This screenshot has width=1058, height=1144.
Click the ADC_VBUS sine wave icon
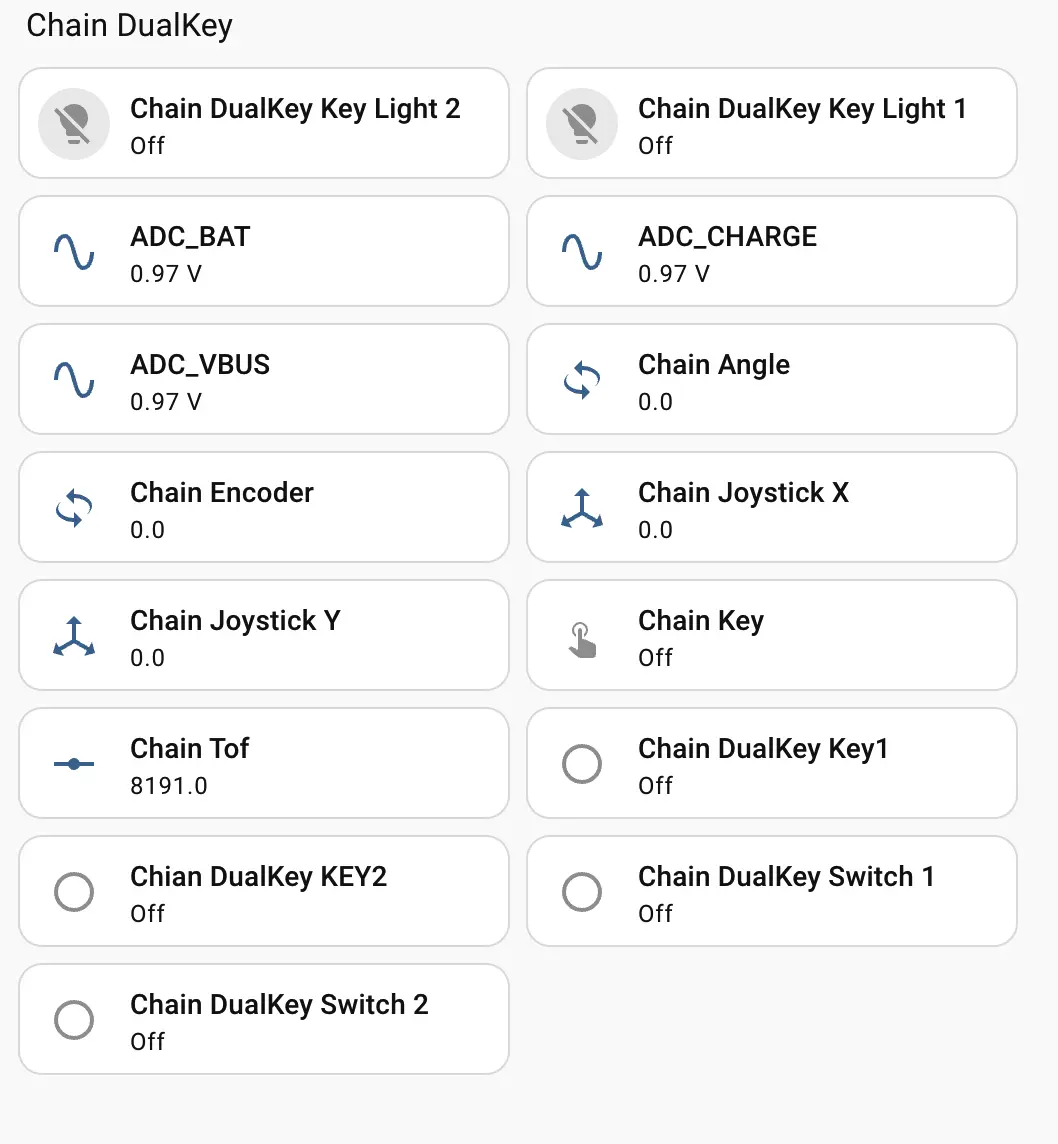coord(73,380)
